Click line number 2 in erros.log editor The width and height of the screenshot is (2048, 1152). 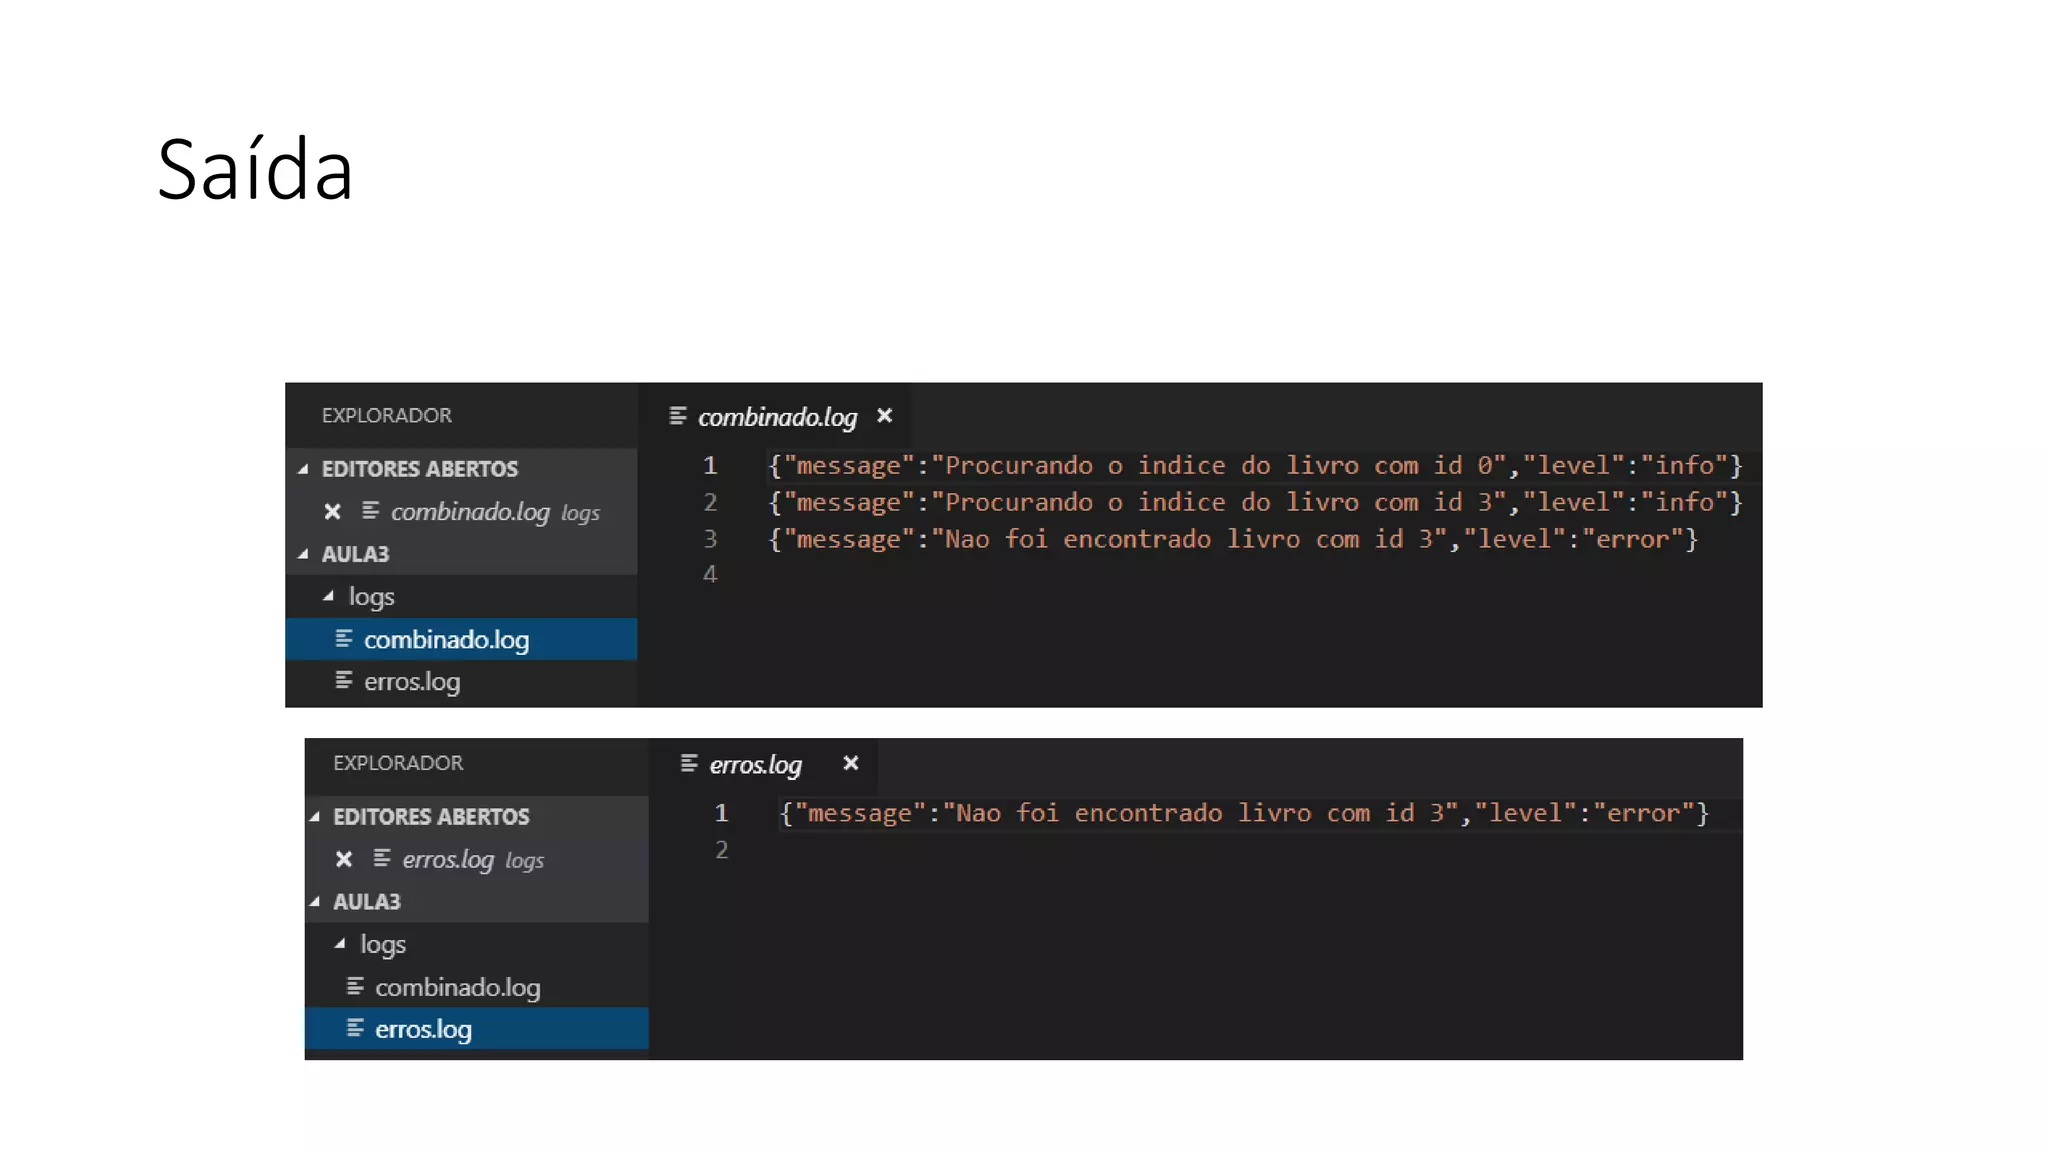pos(721,850)
